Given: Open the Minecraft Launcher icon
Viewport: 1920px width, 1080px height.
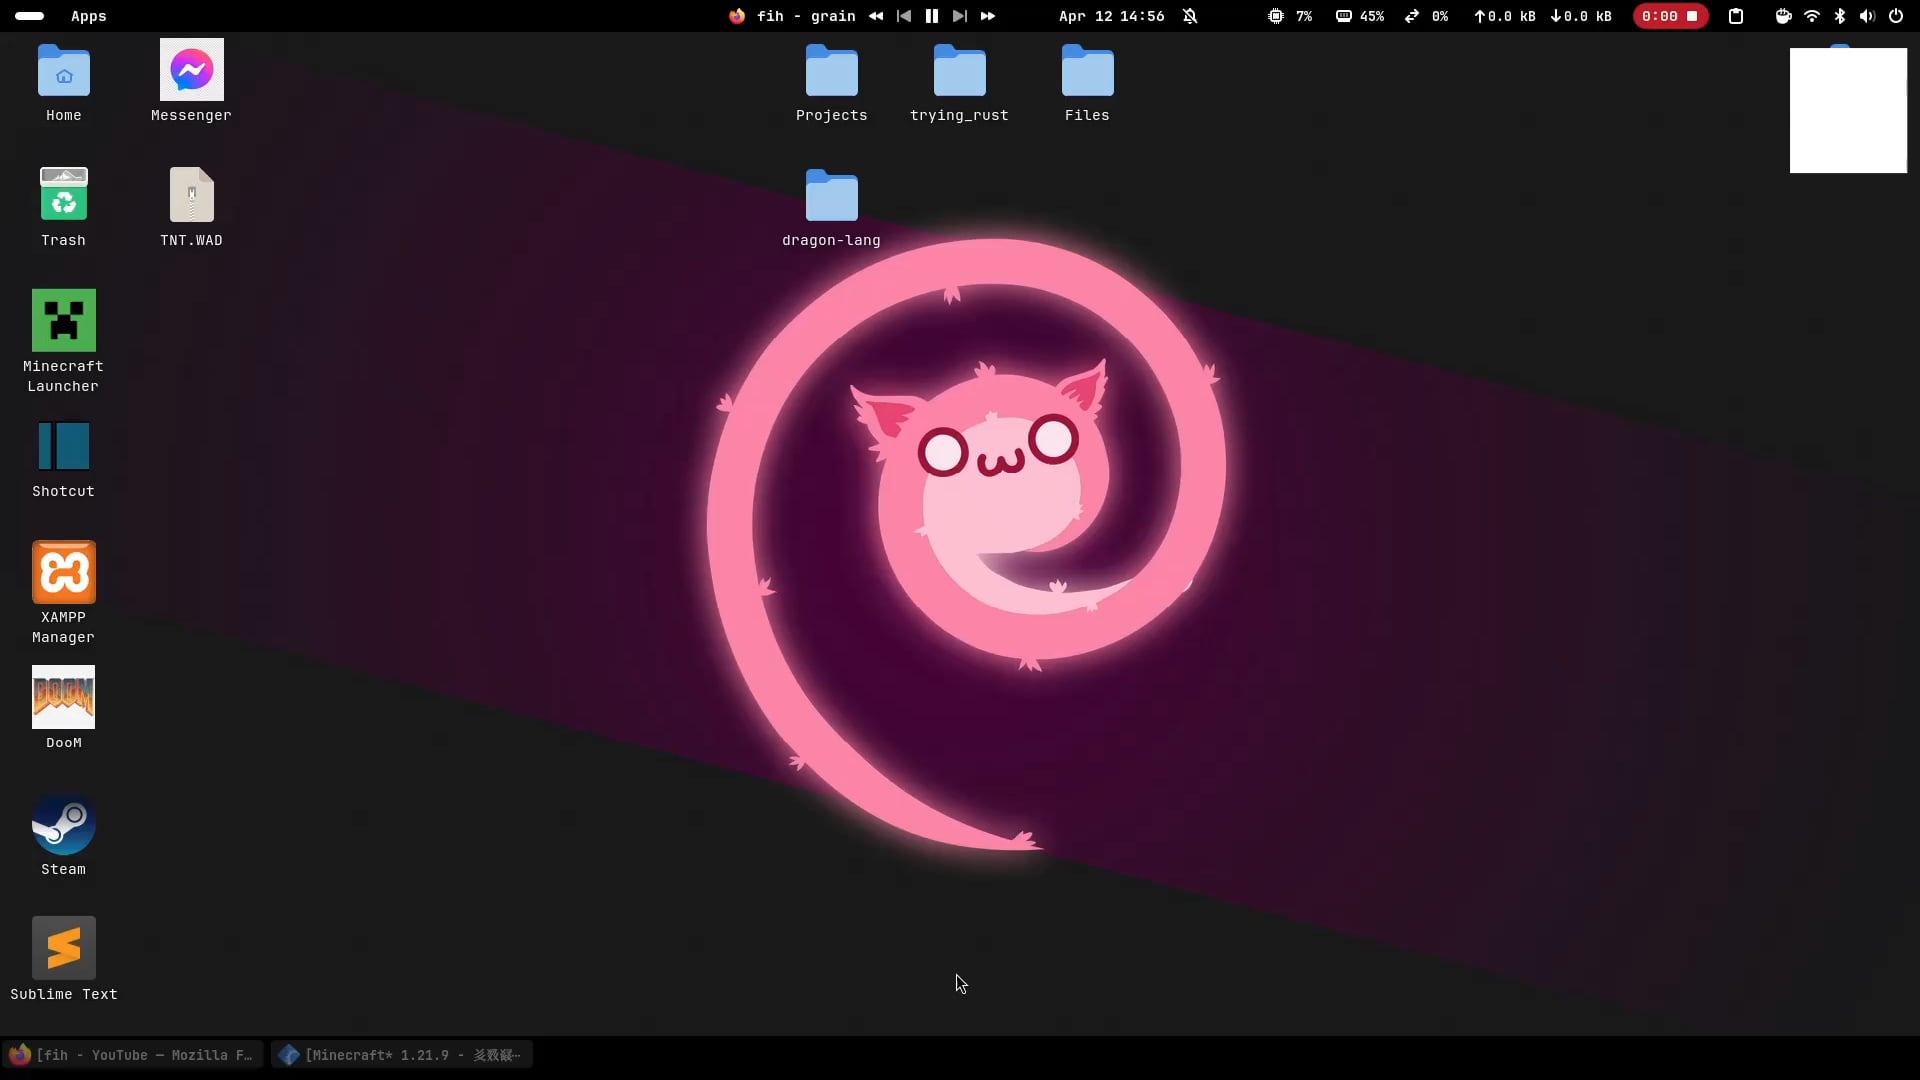Looking at the screenshot, I should [x=63, y=322].
